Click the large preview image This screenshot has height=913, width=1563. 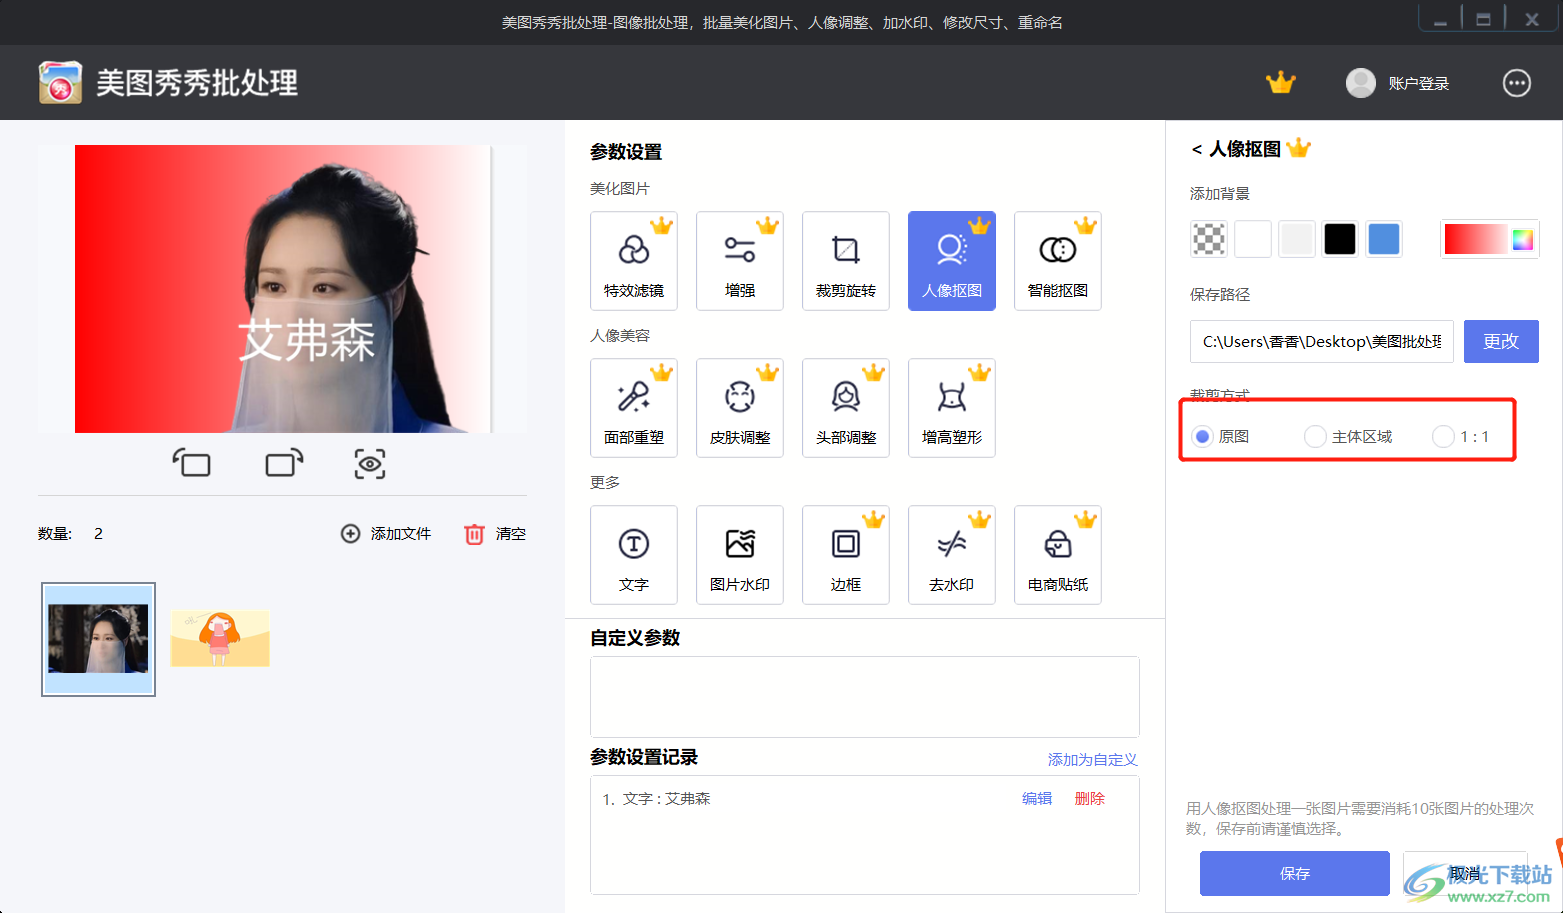[283, 289]
